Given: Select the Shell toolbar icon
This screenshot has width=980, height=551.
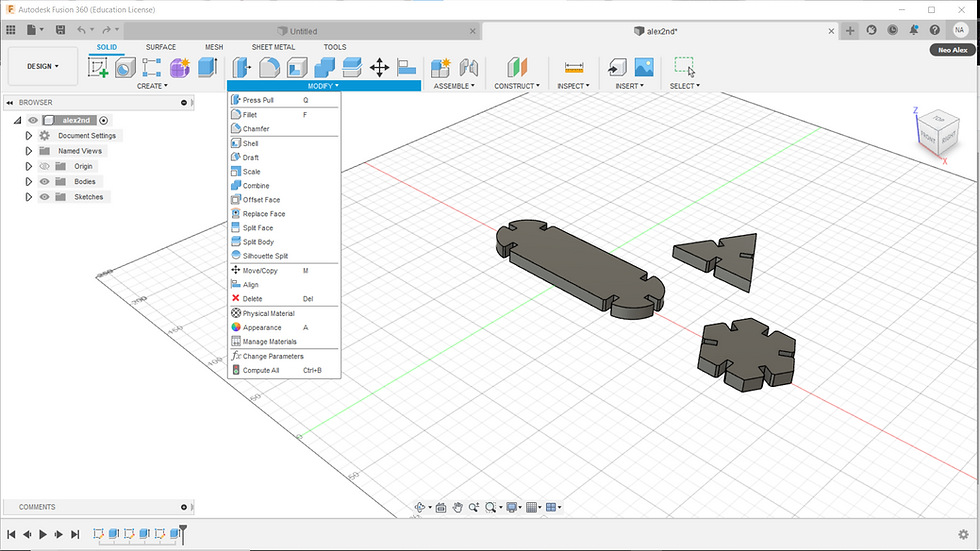Looking at the screenshot, I should pos(297,67).
